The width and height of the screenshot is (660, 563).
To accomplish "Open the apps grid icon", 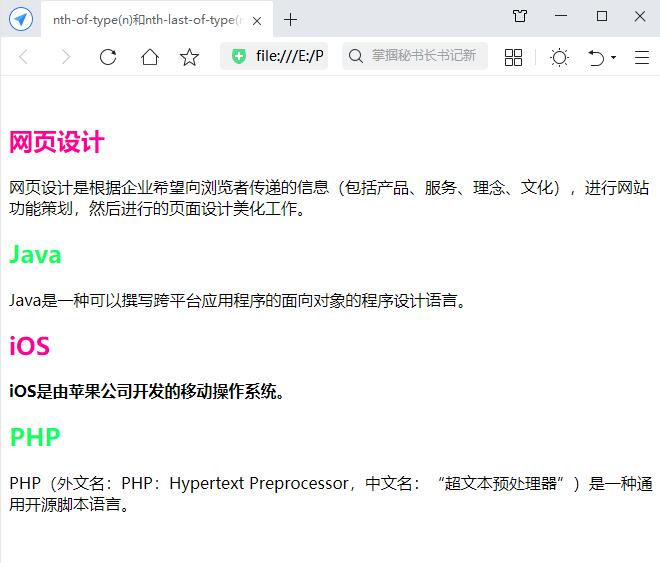I will coord(513,57).
